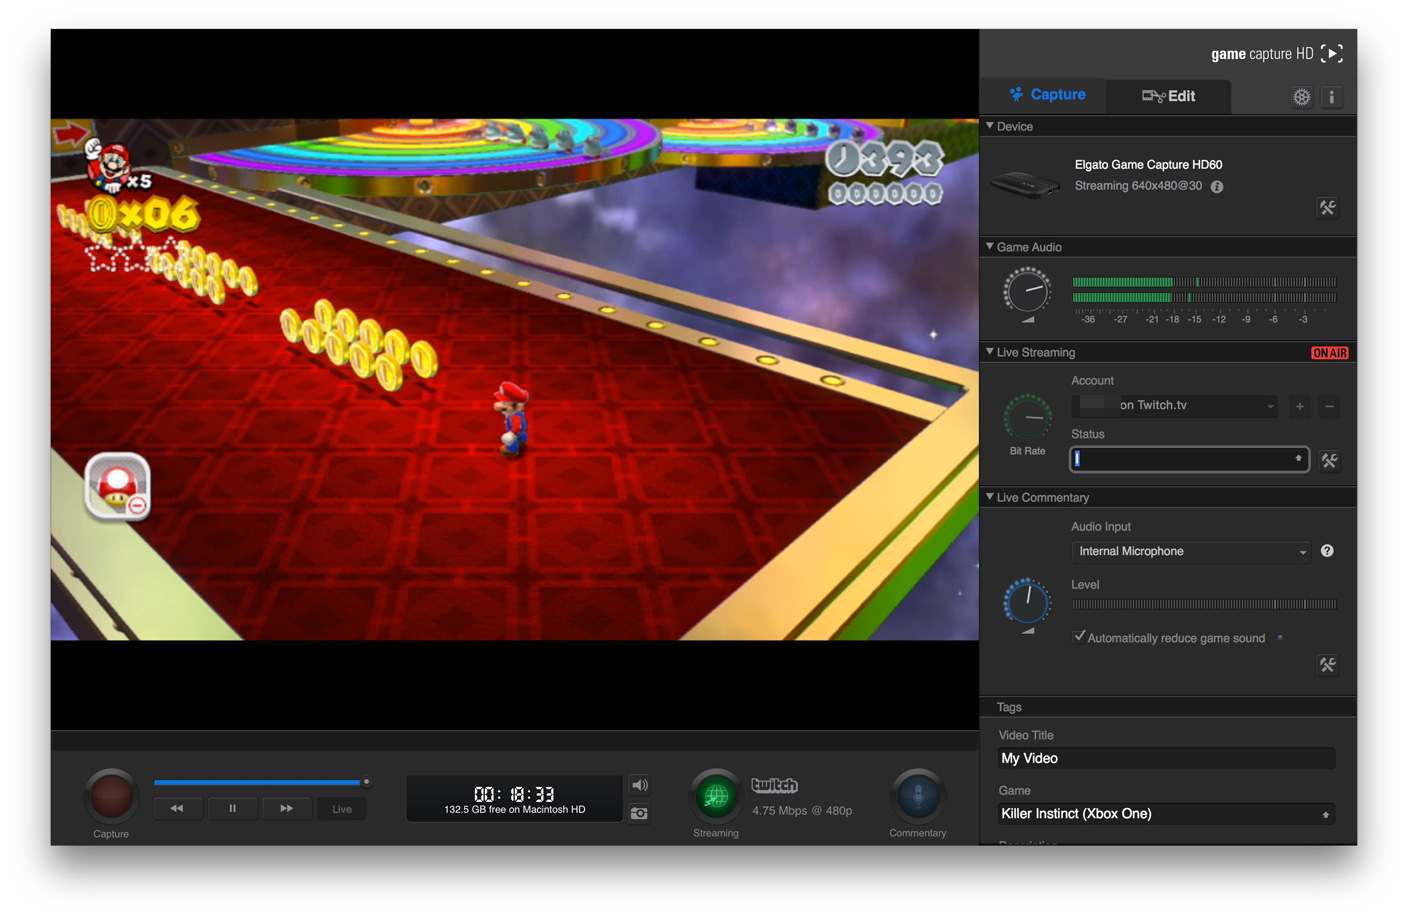Open Live Commentary wrench settings

(1327, 664)
